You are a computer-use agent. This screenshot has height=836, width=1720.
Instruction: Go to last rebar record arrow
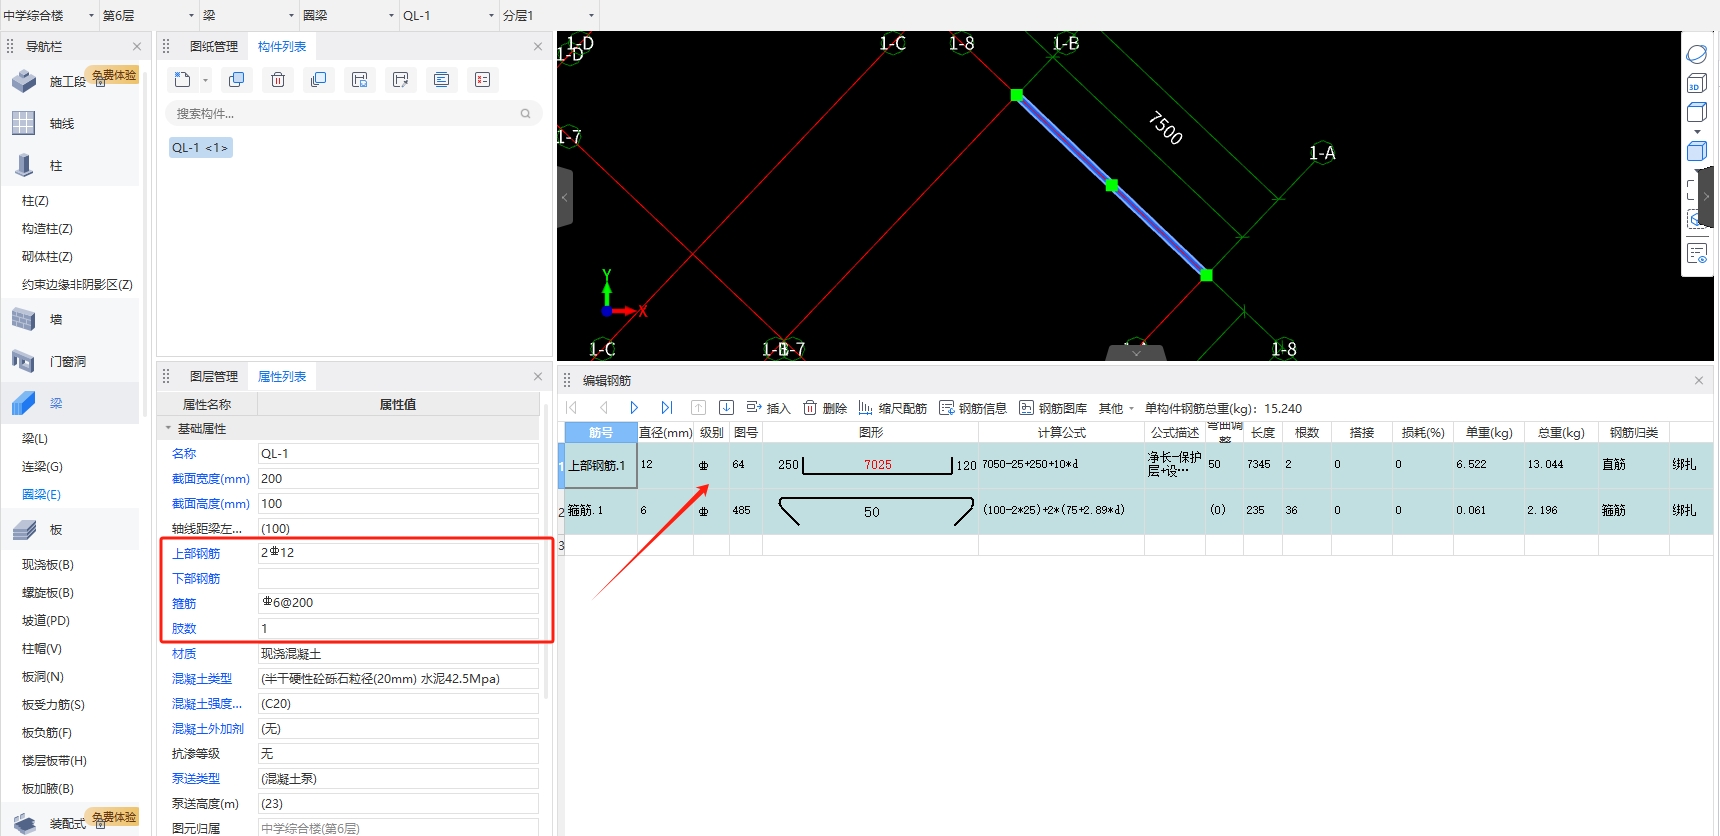tap(667, 408)
